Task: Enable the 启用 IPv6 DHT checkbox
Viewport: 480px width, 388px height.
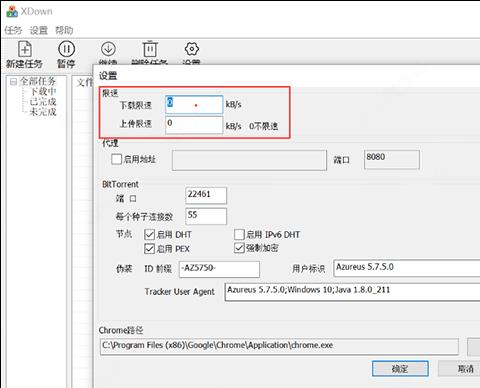Action: pos(239,234)
